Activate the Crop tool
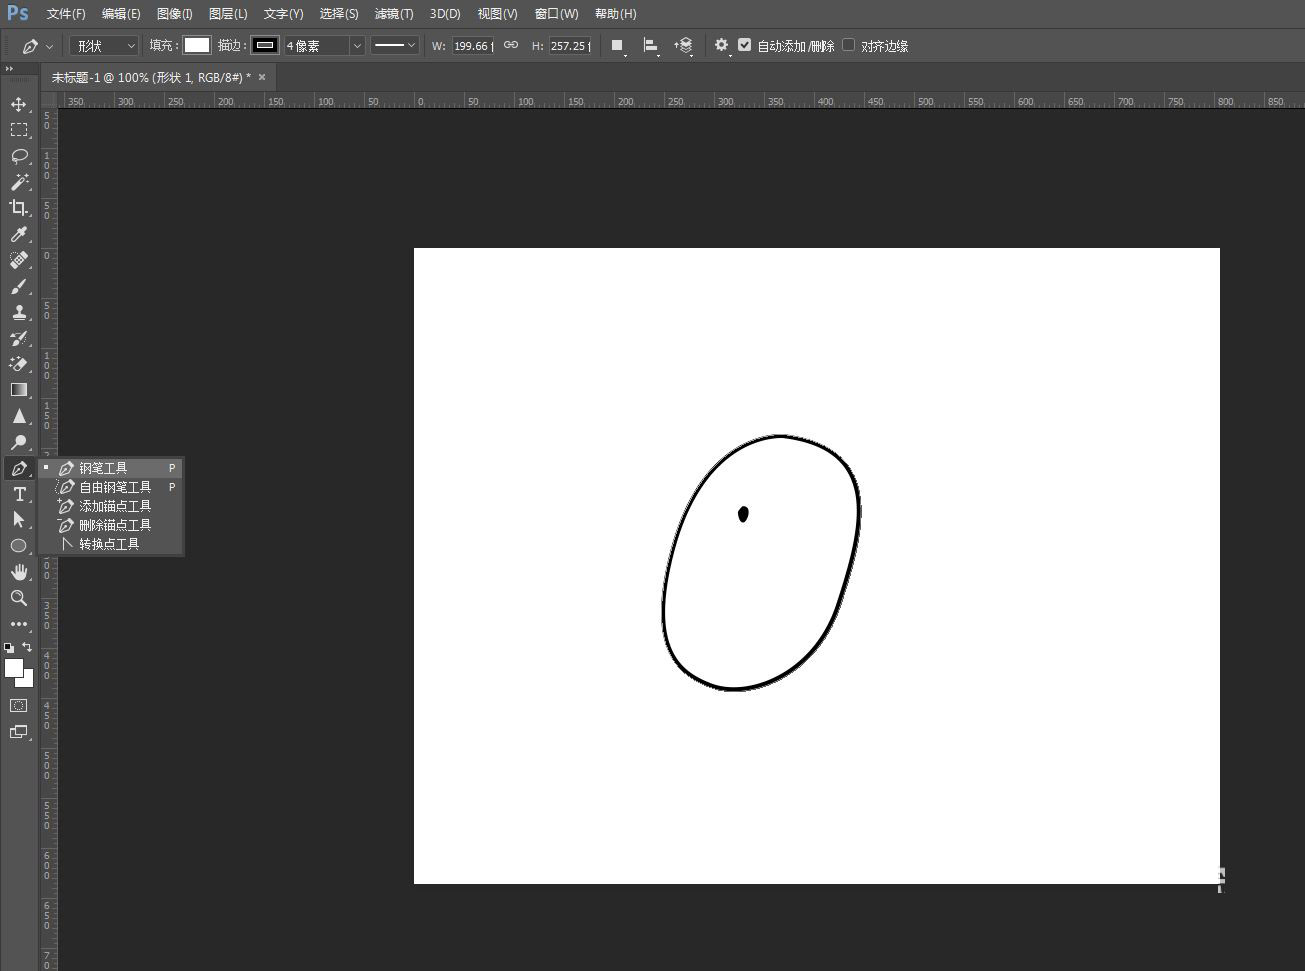The width and height of the screenshot is (1305, 971). coord(18,208)
